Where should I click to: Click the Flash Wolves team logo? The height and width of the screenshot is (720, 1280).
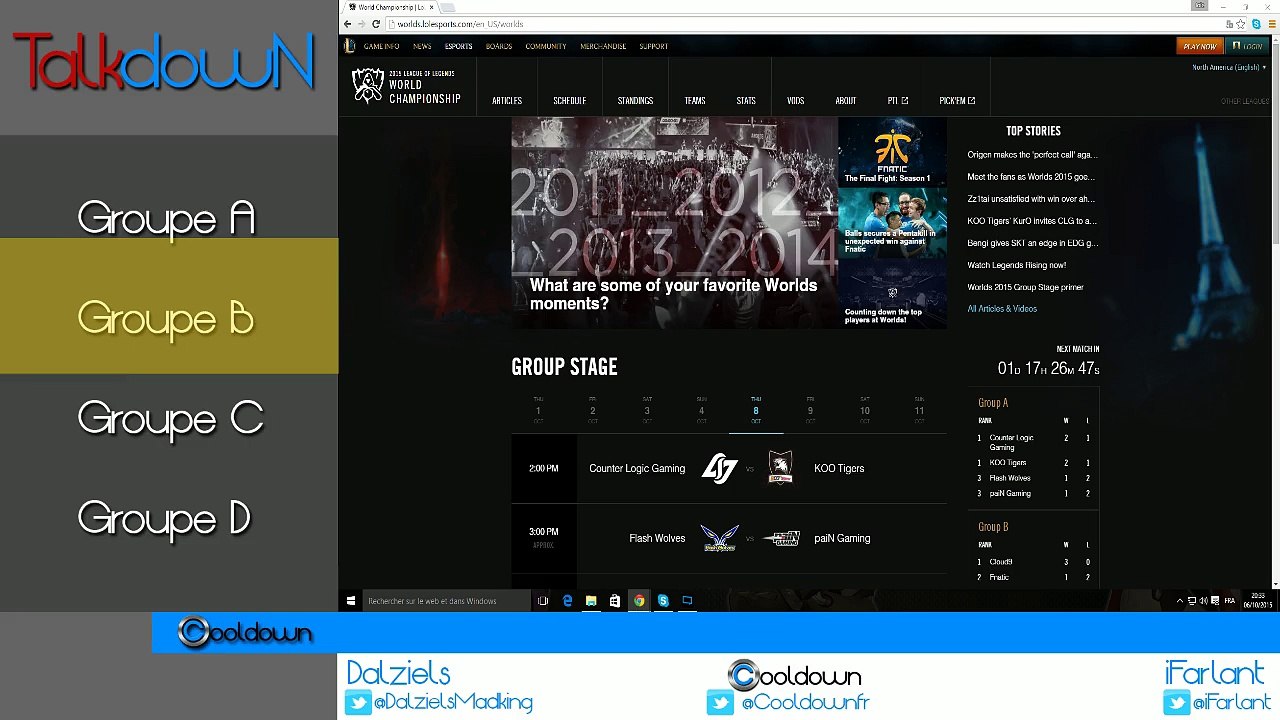(719, 538)
